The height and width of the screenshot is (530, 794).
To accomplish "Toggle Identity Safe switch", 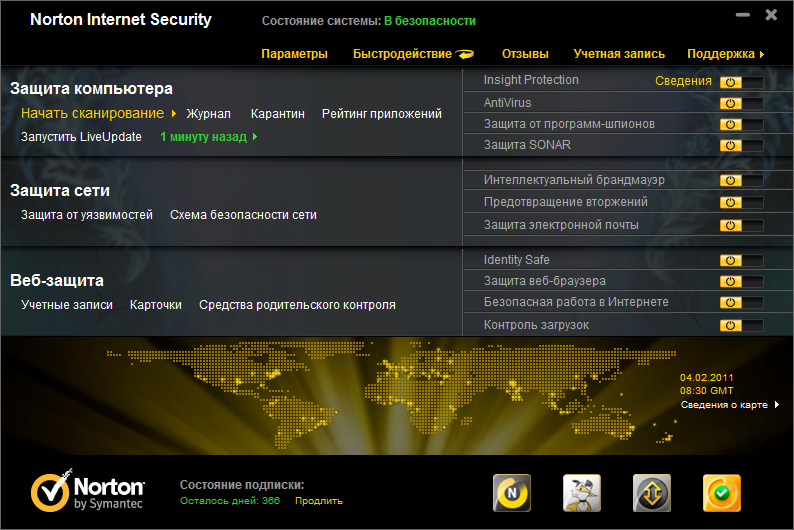I will coord(741,261).
